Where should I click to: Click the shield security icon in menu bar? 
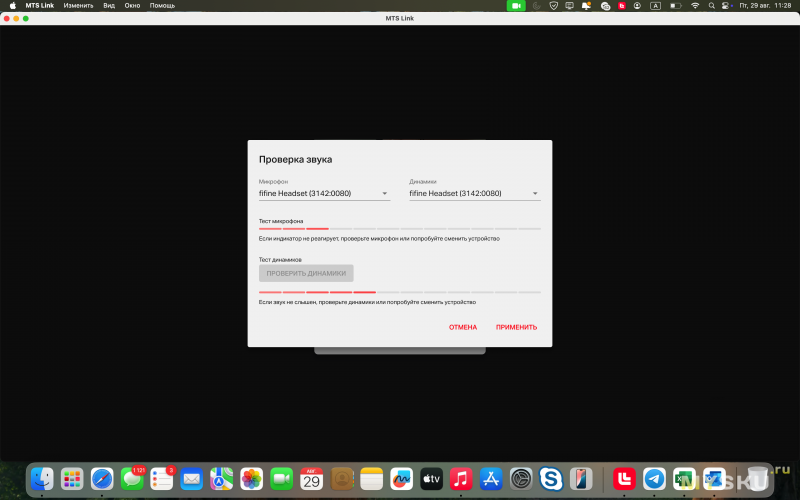coord(554,6)
